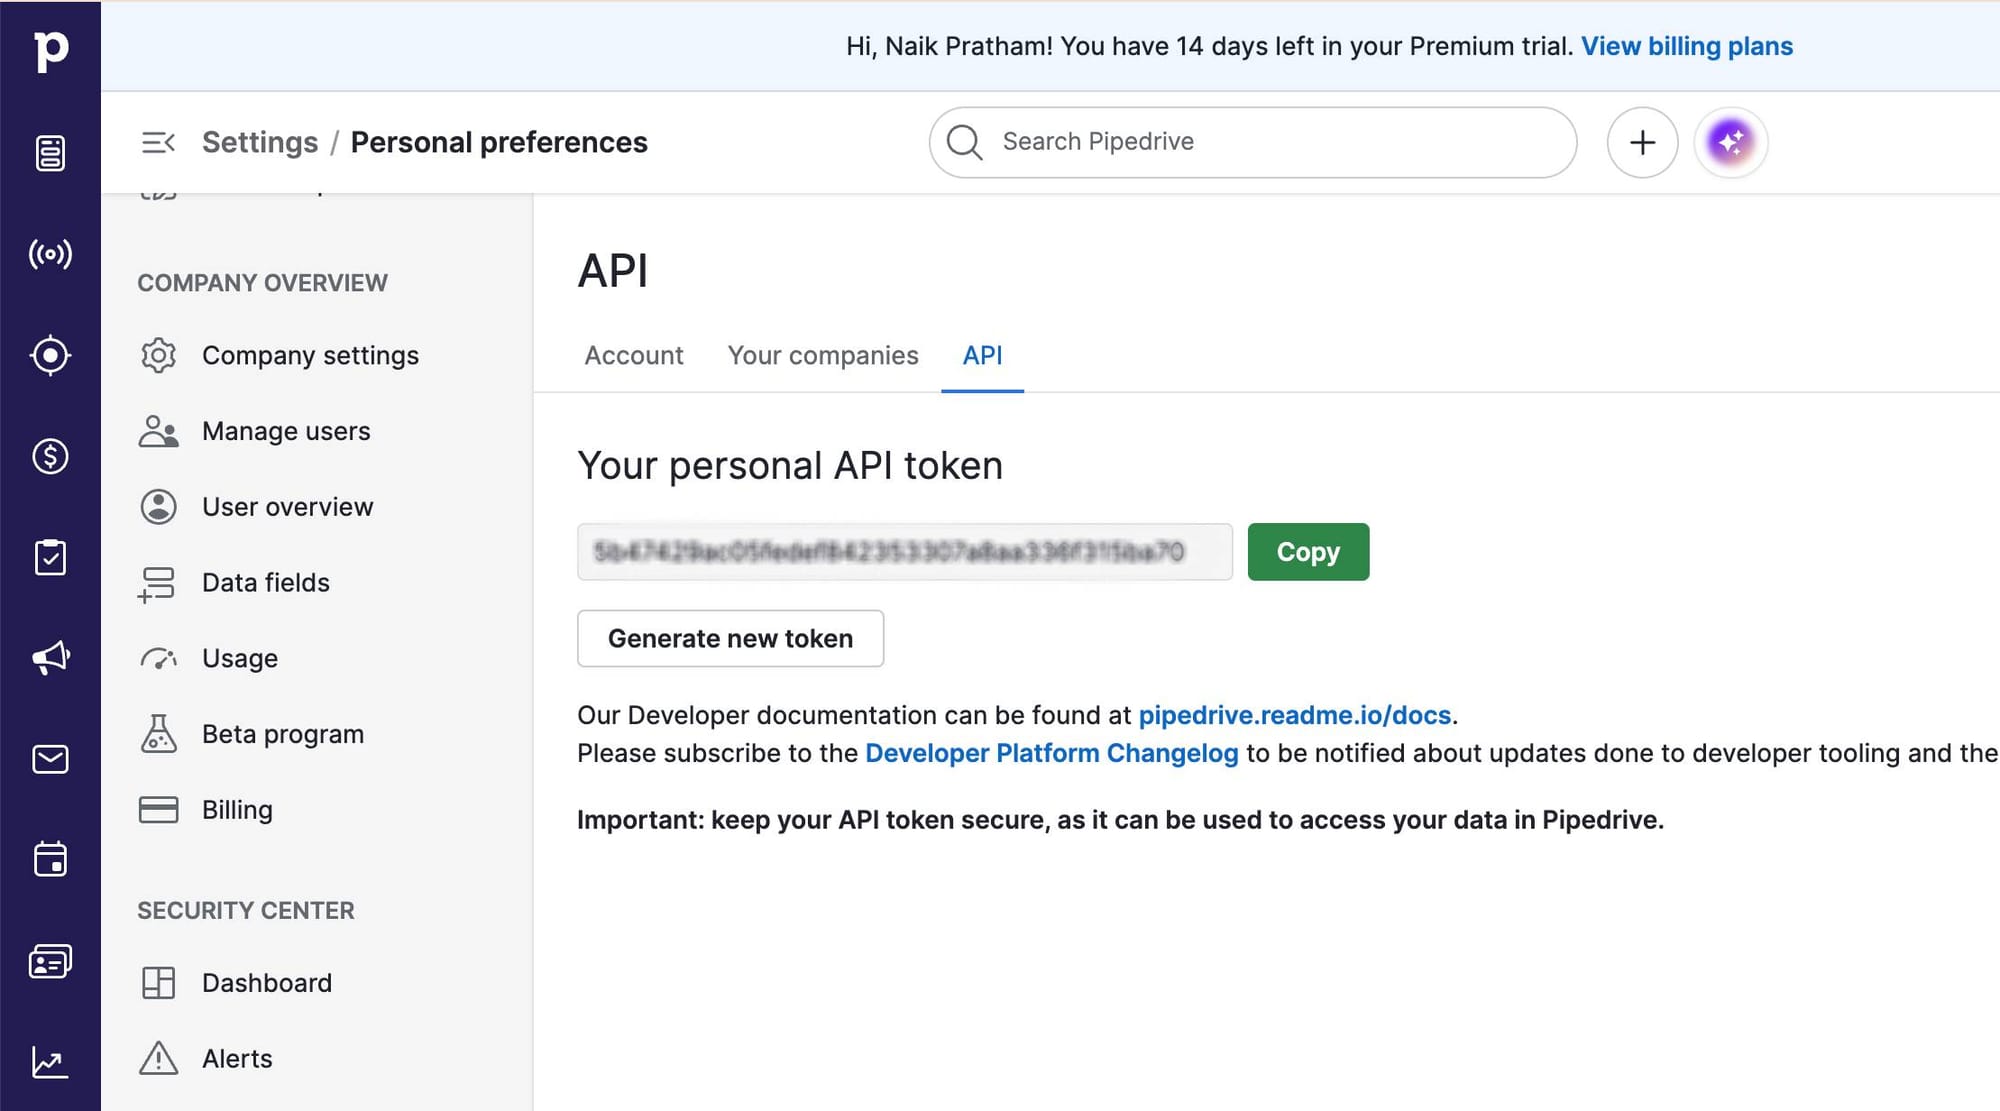This screenshot has width=2000, height=1111.
Task: Open Campaigns megaphone icon
Action: click(50, 657)
